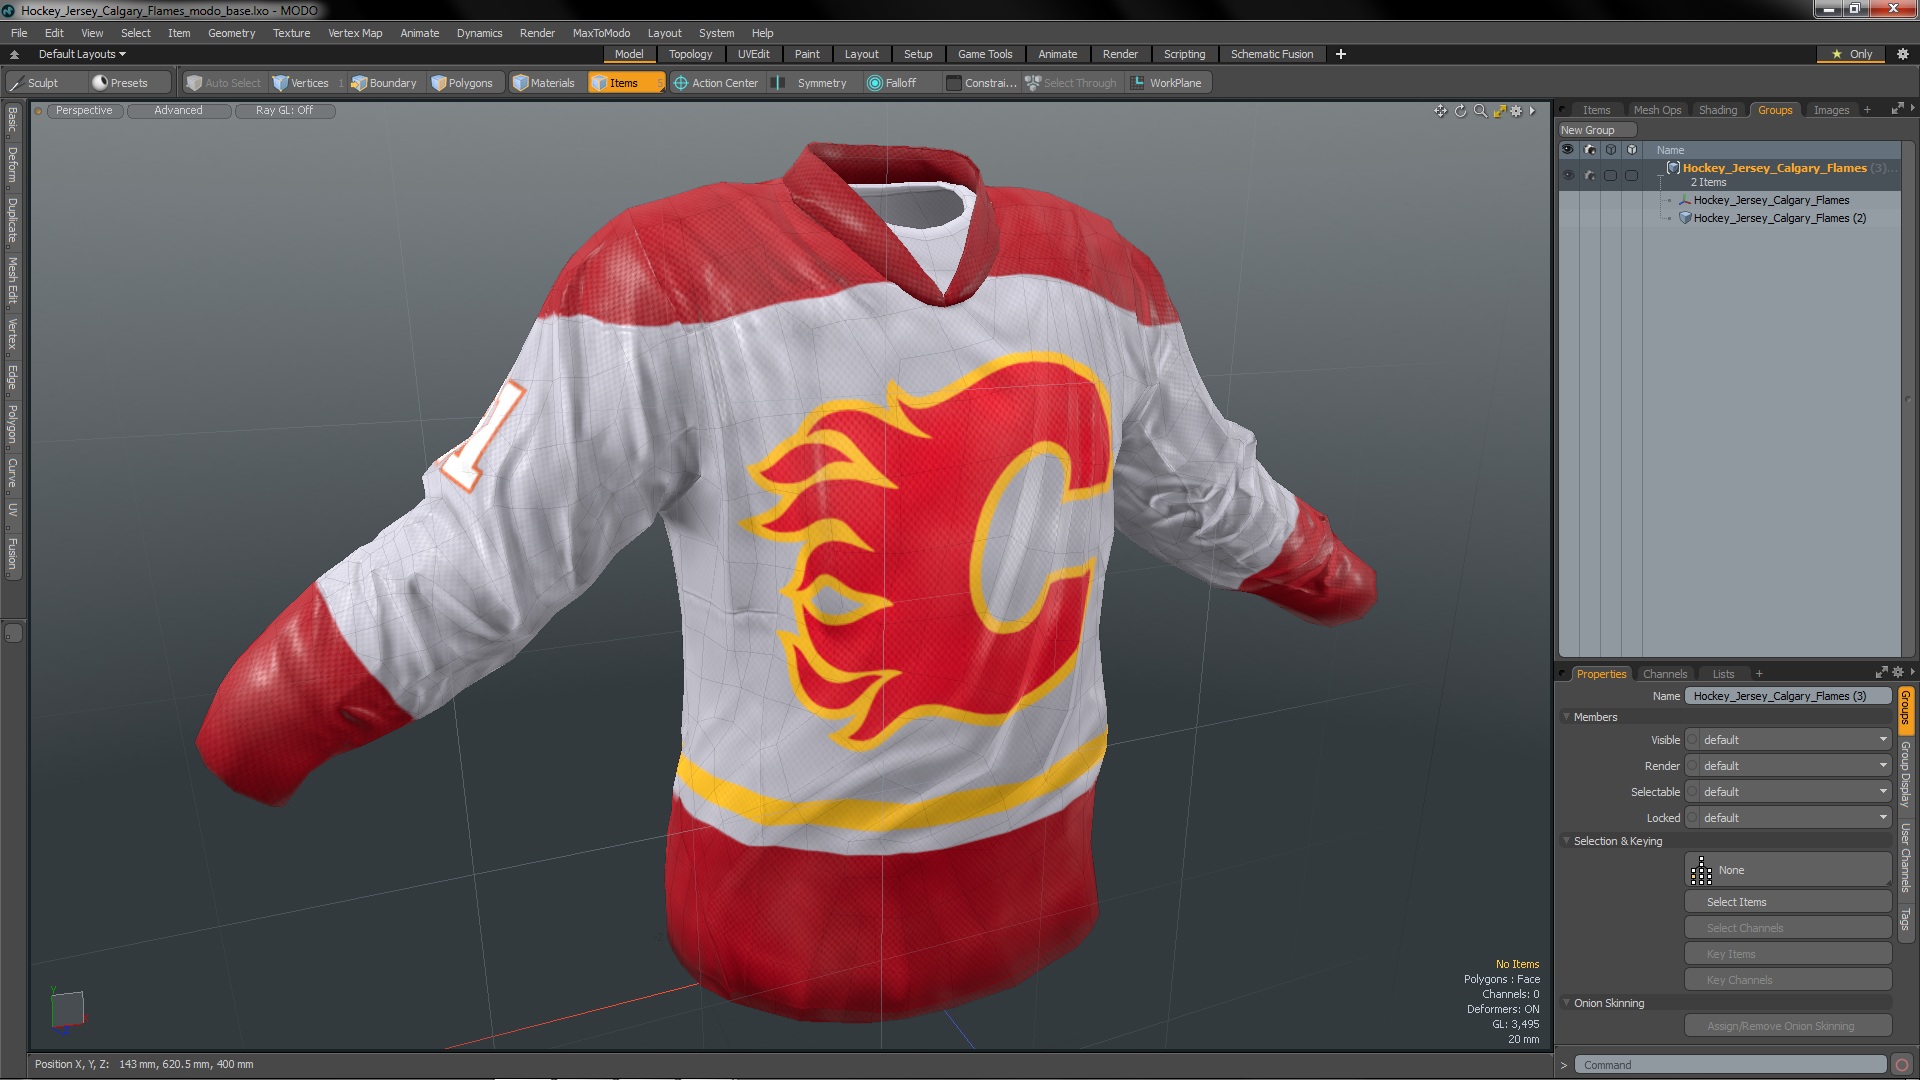Viewport: 1920px width, 1080px height.
Task: Edit the group Name field
Action: (x=1787, y=696)
